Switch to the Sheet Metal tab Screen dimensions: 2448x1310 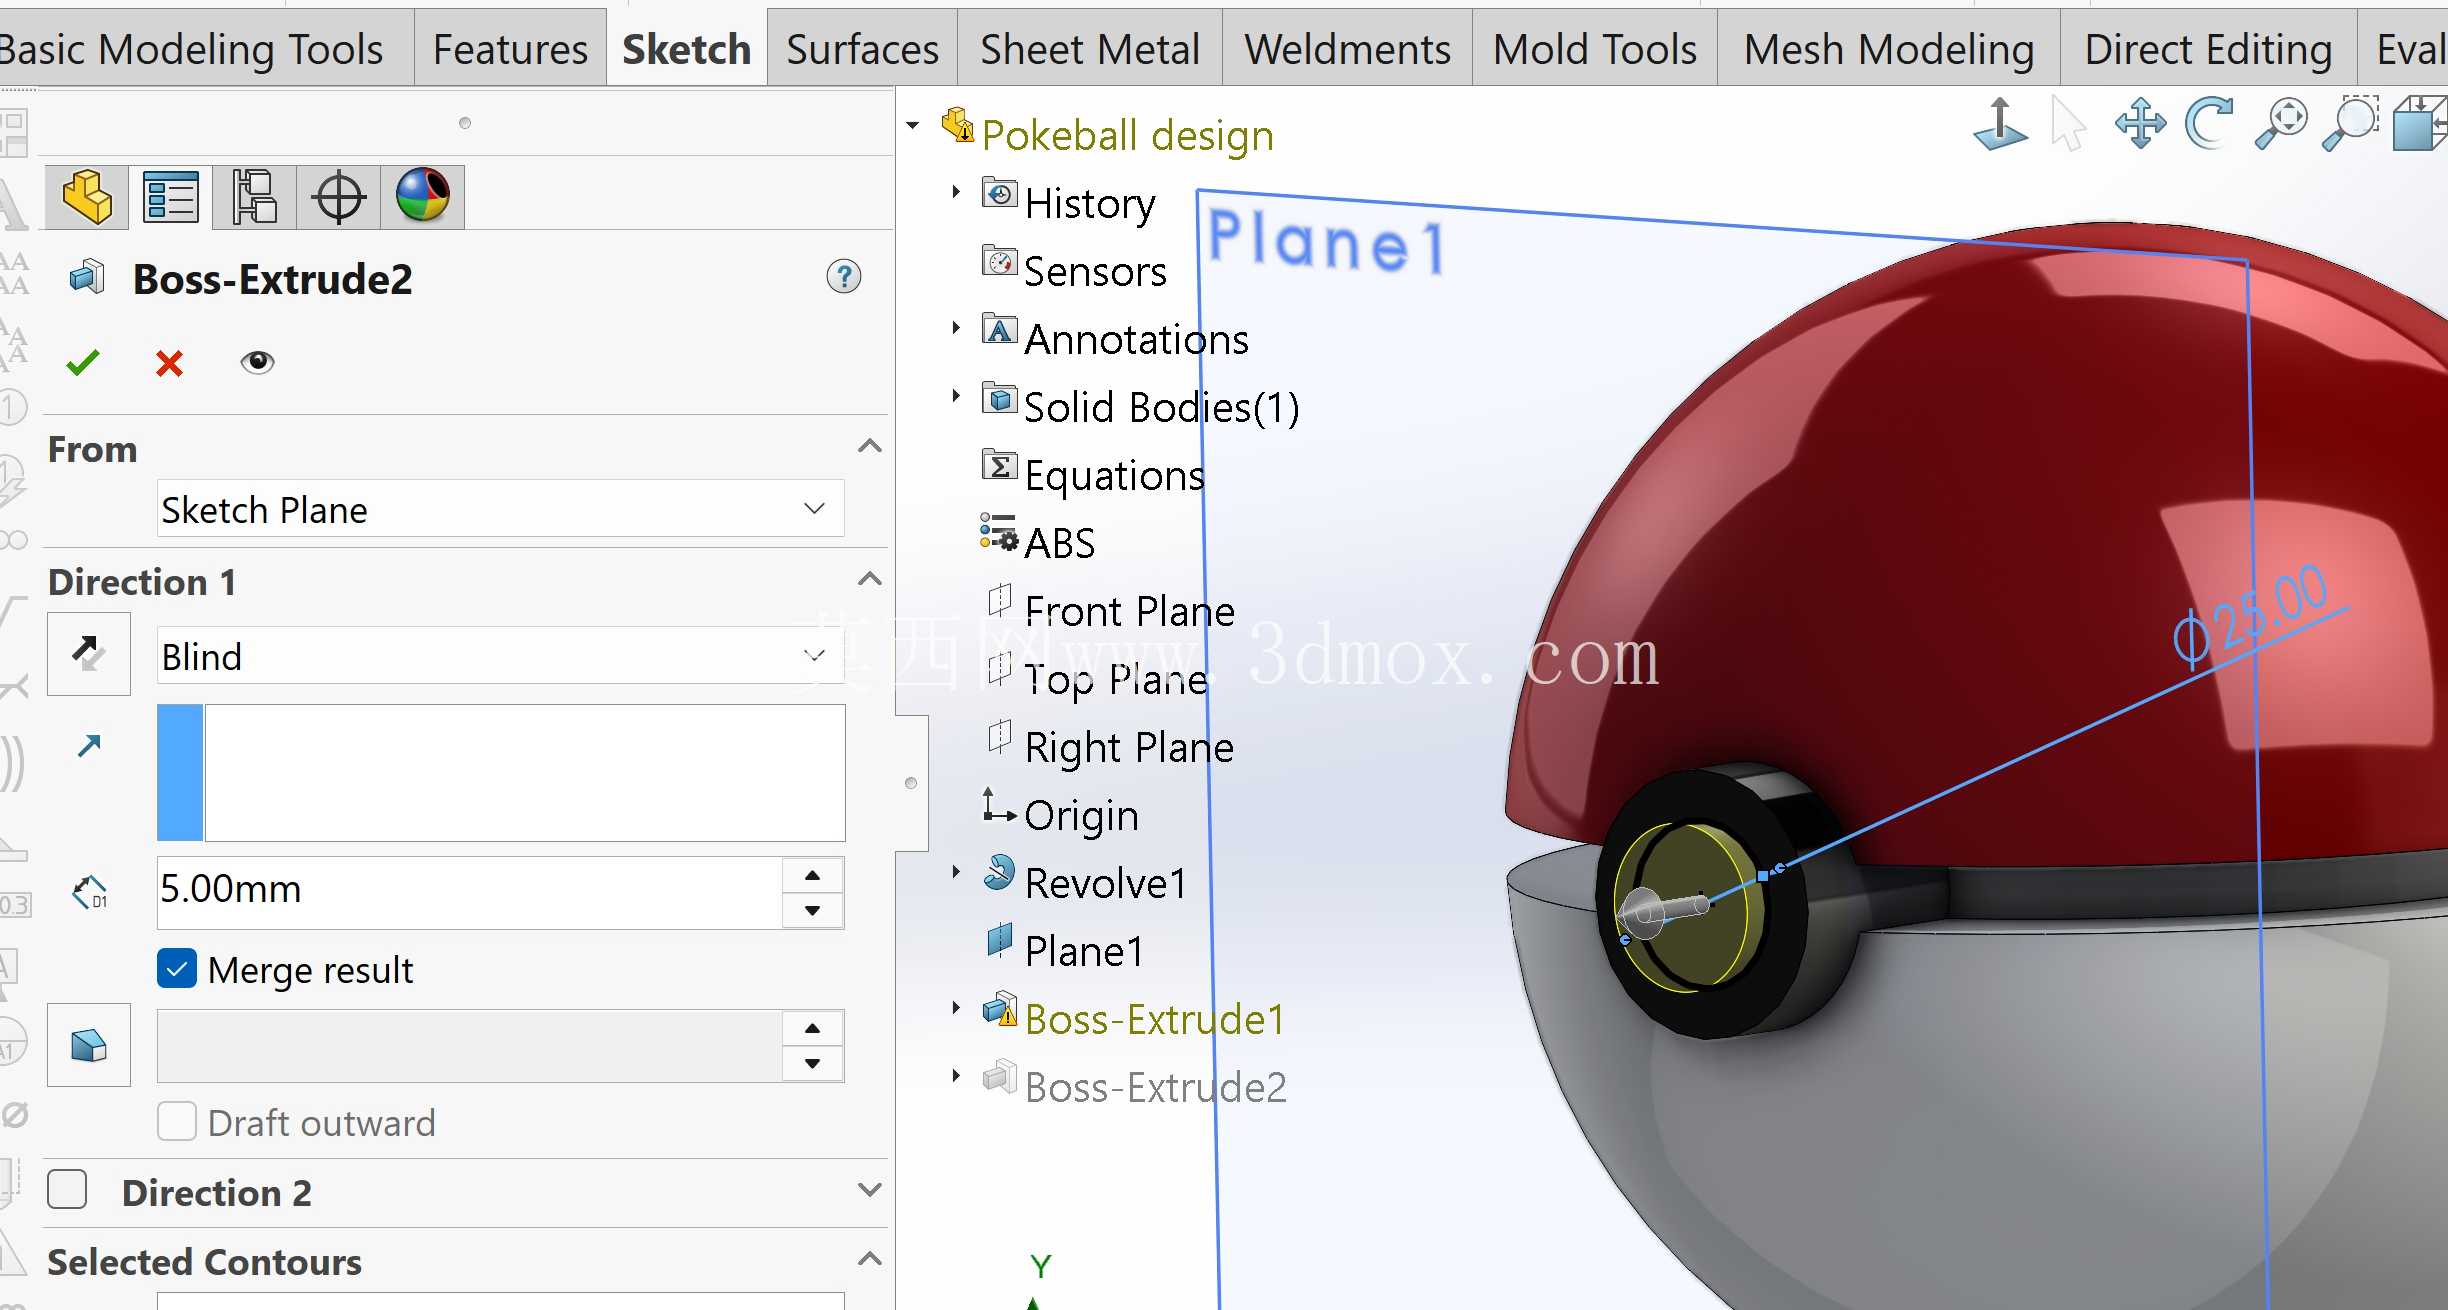[1090, 49]
